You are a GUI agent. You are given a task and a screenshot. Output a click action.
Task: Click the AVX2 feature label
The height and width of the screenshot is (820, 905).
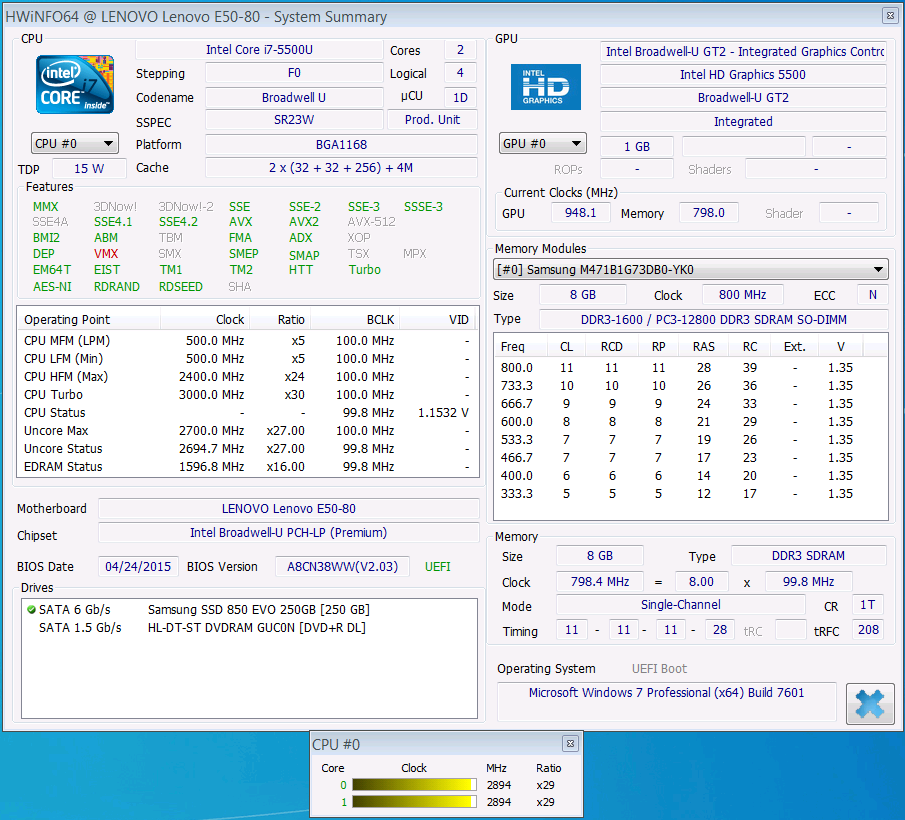coord(304,222)
